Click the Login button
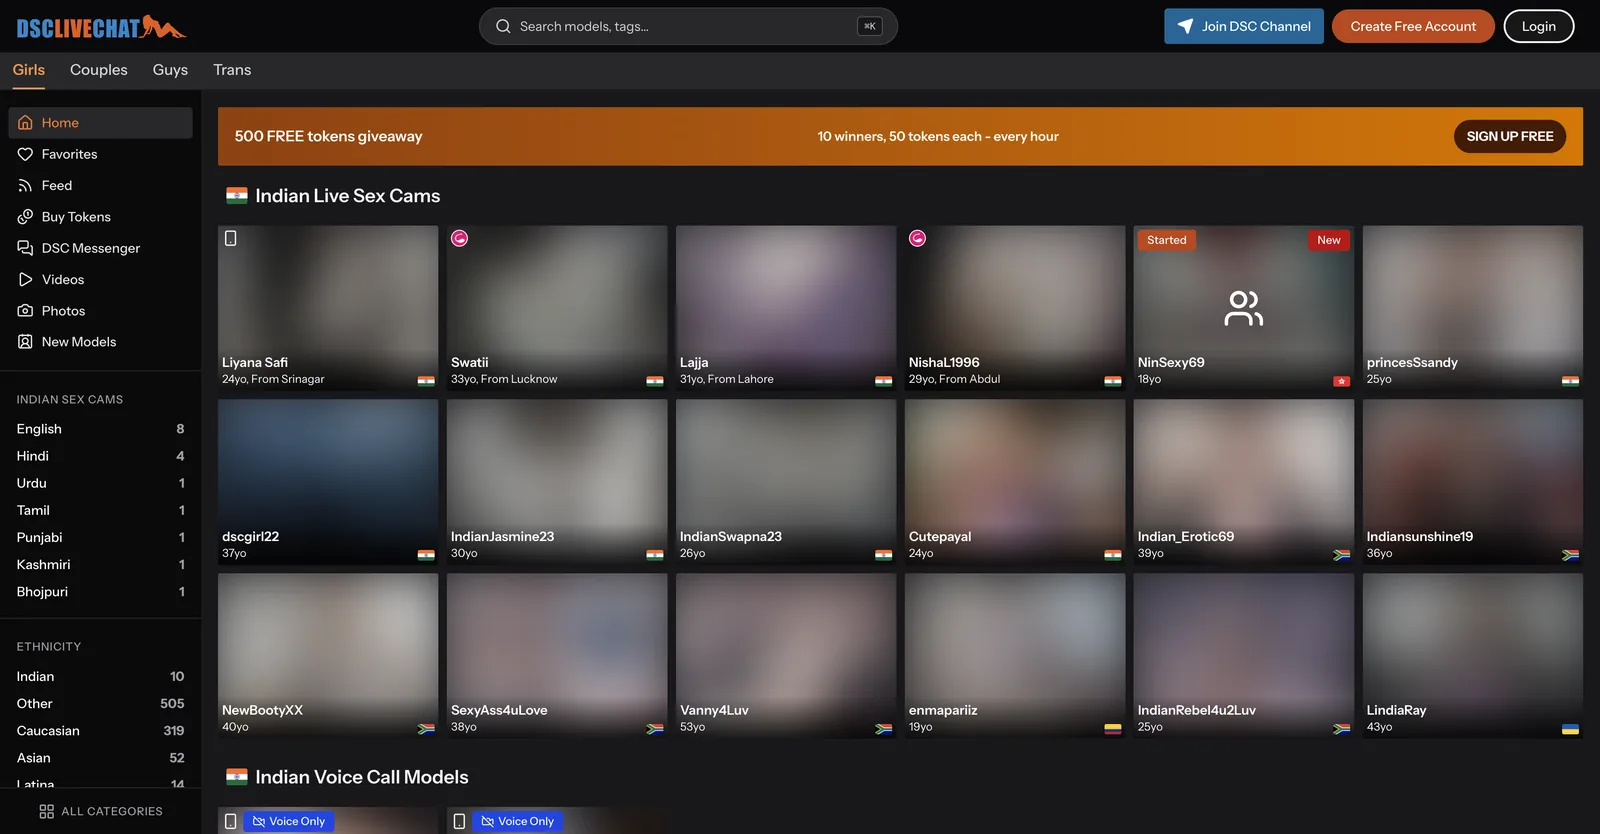1600x834 pixels. (1539, 26)
